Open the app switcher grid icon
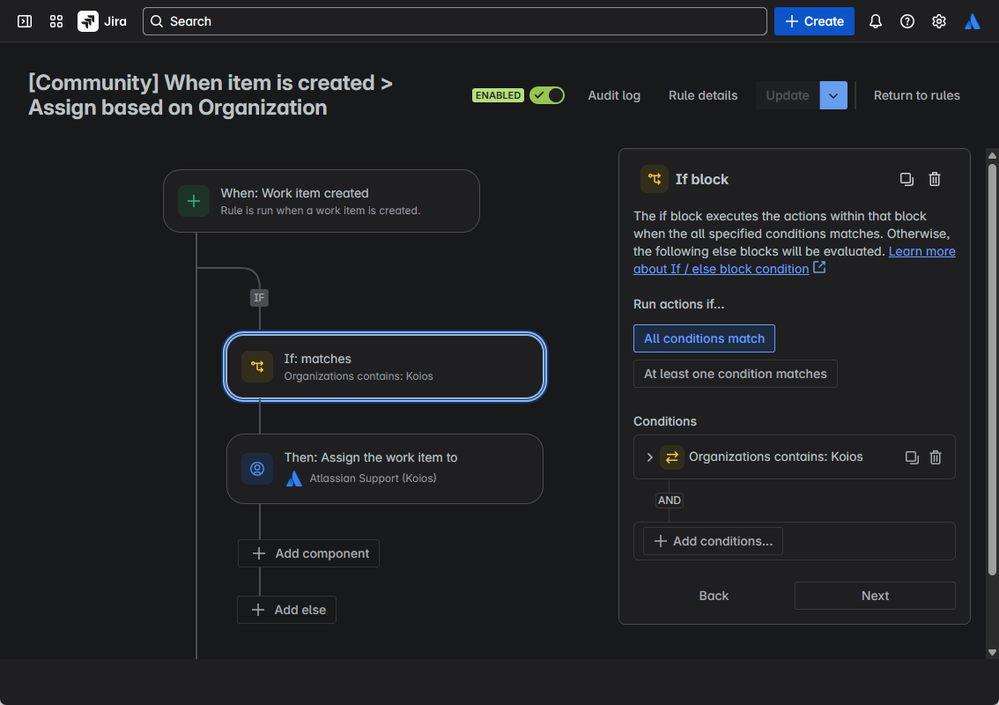 [x=56, y=22]
